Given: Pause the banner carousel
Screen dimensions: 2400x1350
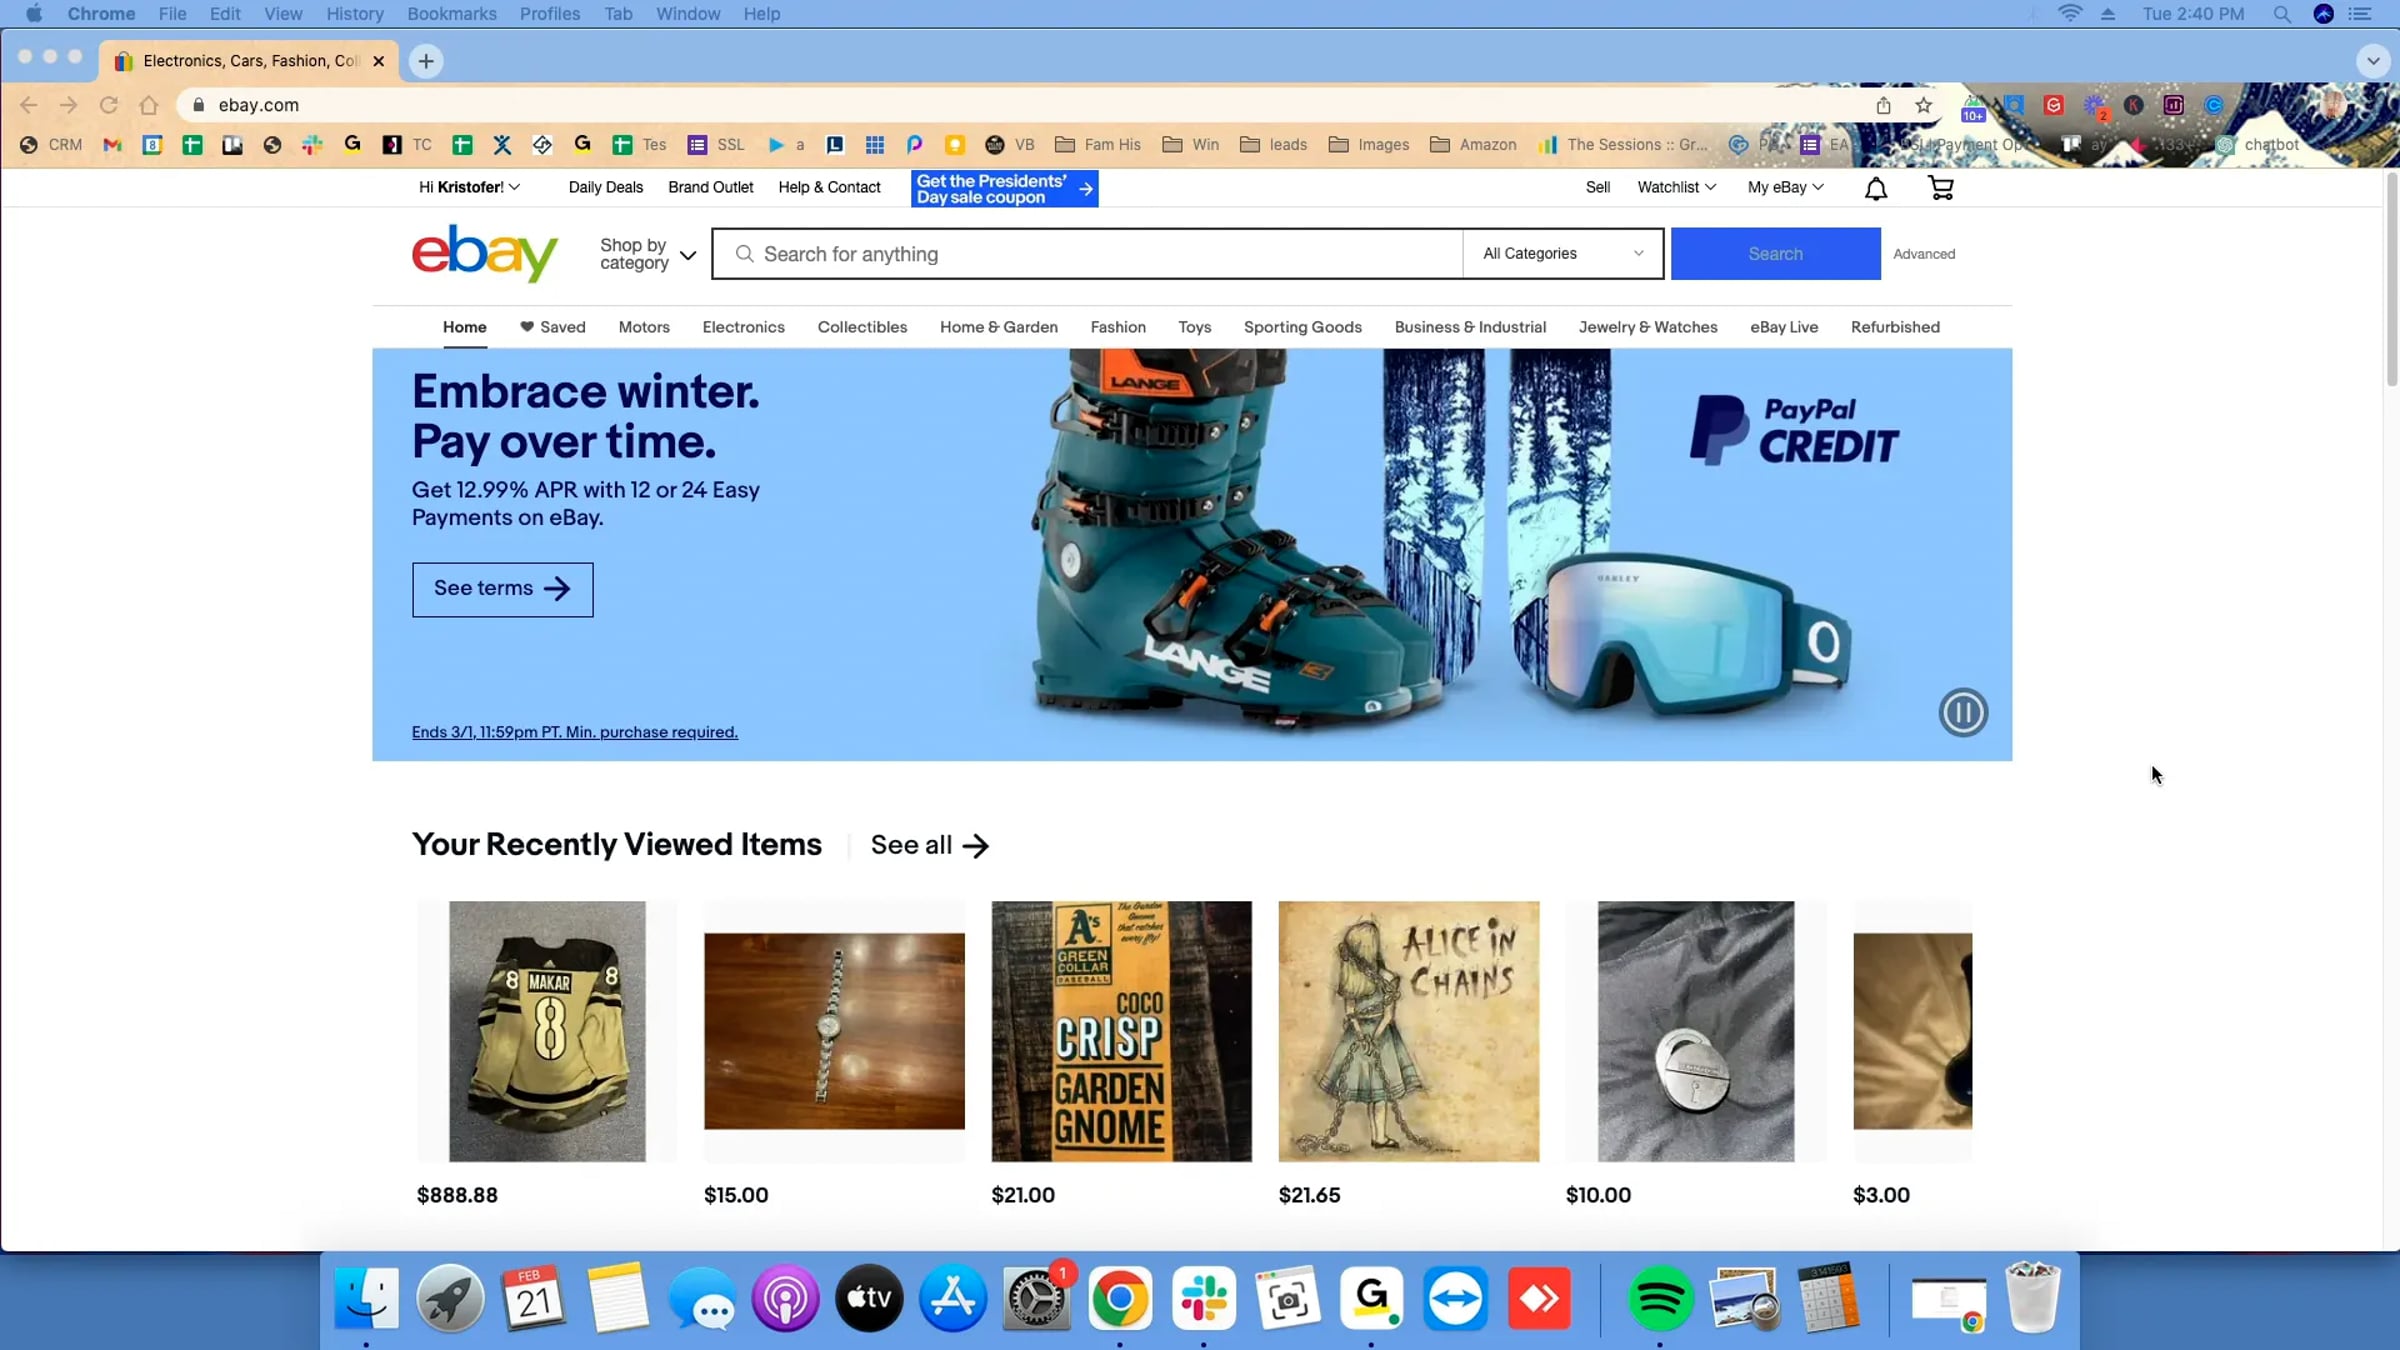Looking at the screenshot, I should point(1963,713).
